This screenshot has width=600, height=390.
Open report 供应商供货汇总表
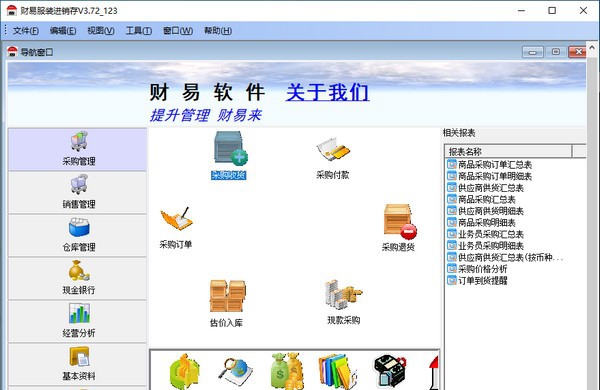(485, 188)
